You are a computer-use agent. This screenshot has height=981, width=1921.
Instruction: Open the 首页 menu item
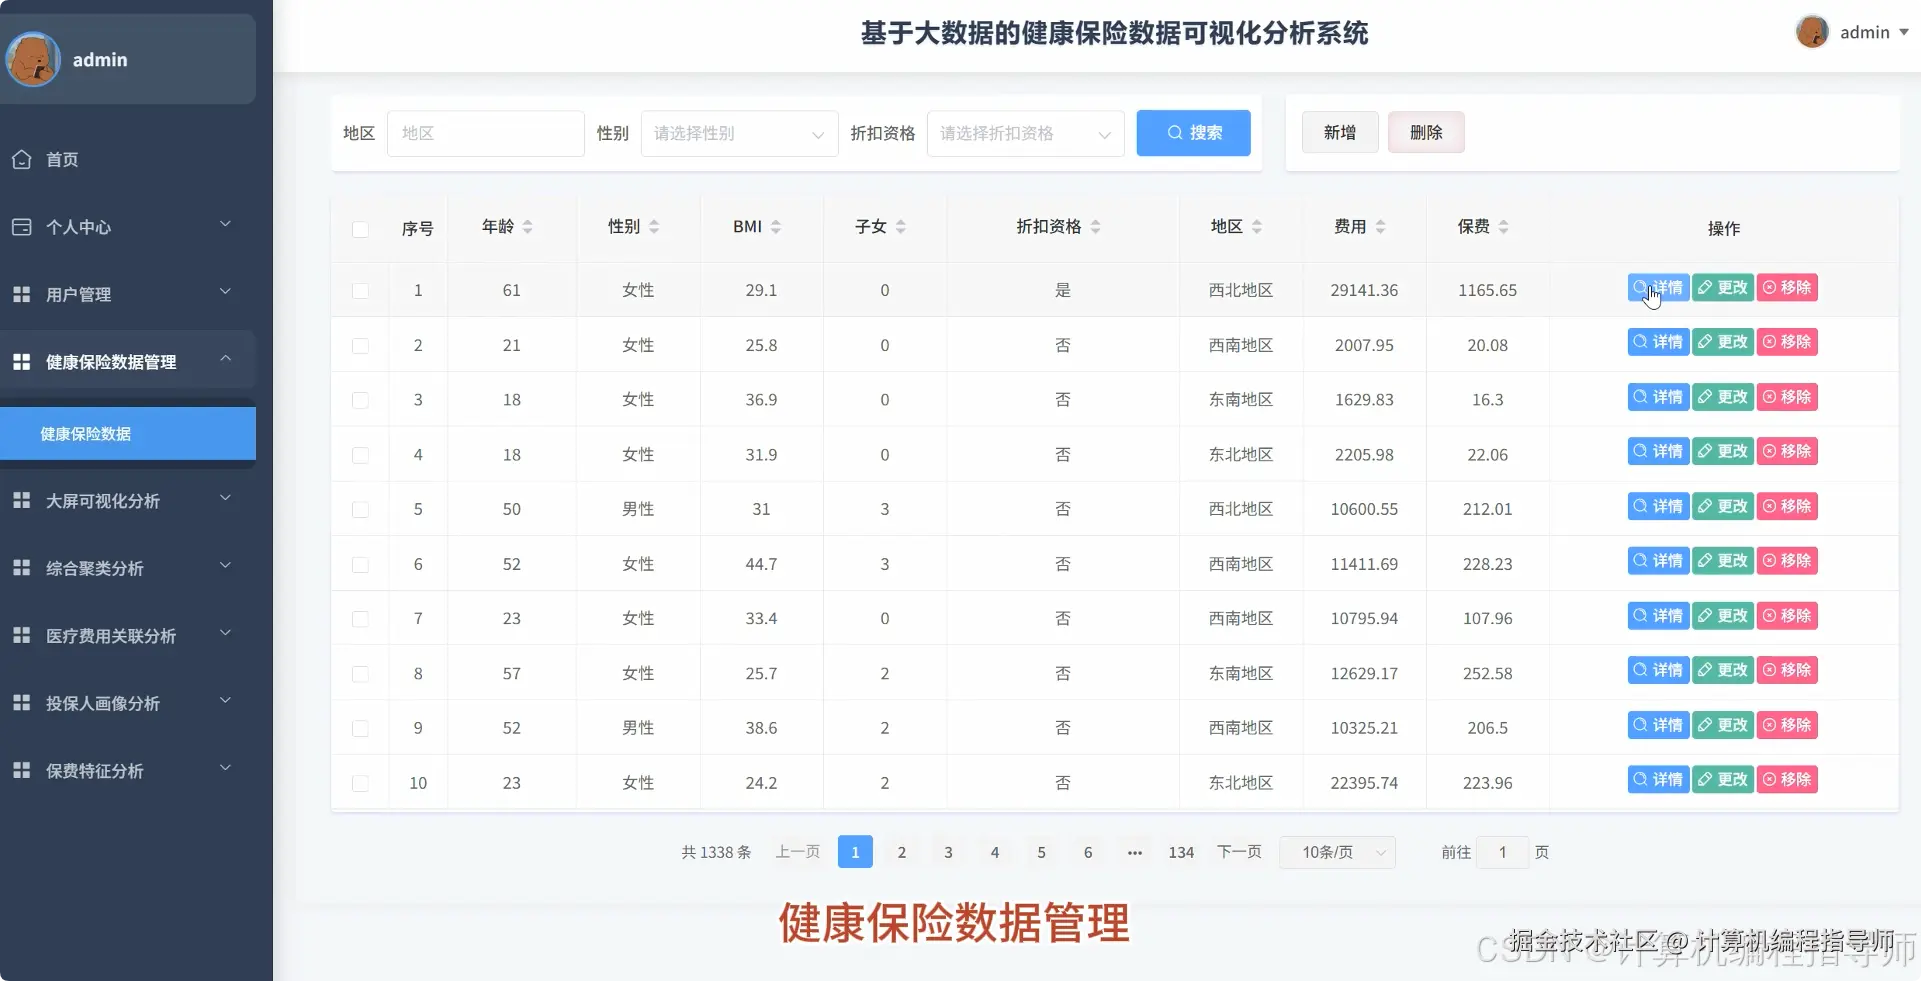[x=128, y=159]
